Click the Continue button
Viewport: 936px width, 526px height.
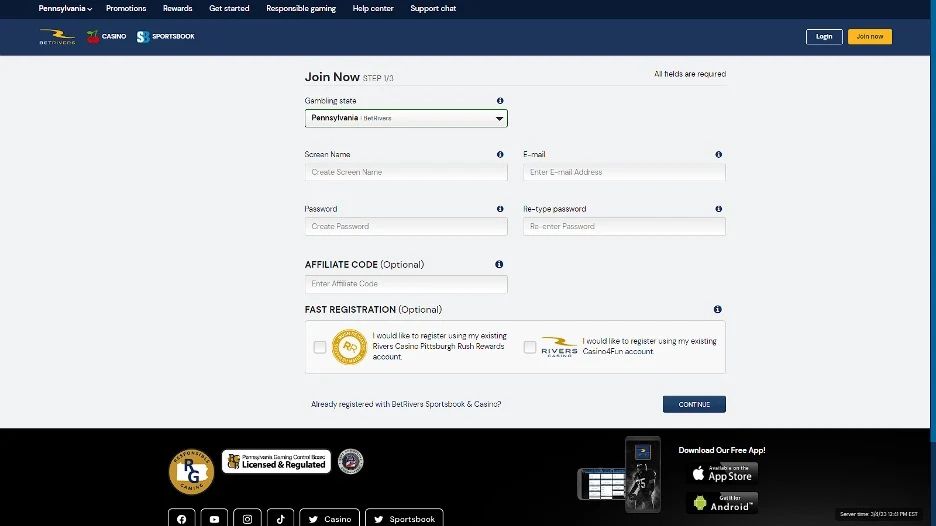click(x=694, y=404)
